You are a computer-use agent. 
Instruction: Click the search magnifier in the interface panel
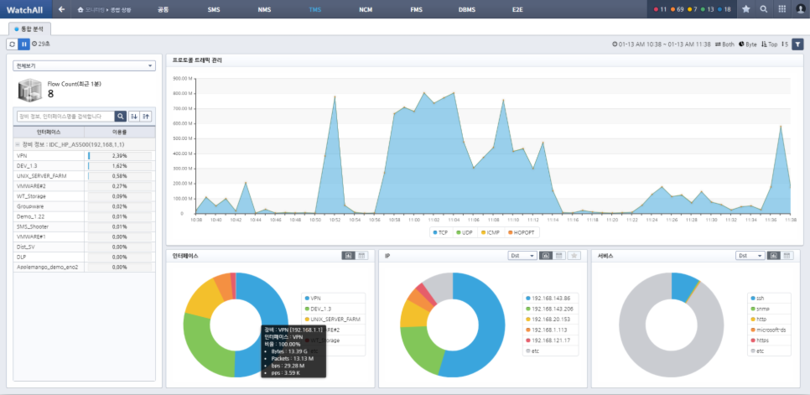pos(120,116)
